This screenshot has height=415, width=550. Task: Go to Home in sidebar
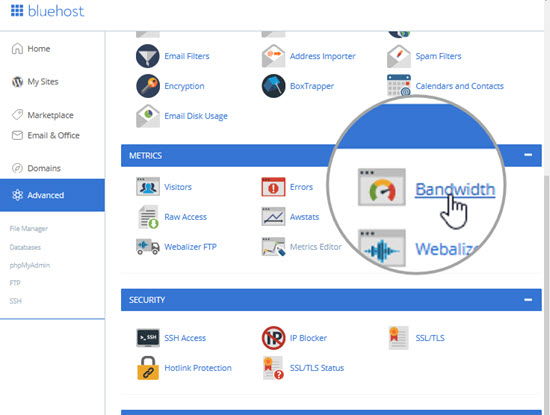point(31,48)
